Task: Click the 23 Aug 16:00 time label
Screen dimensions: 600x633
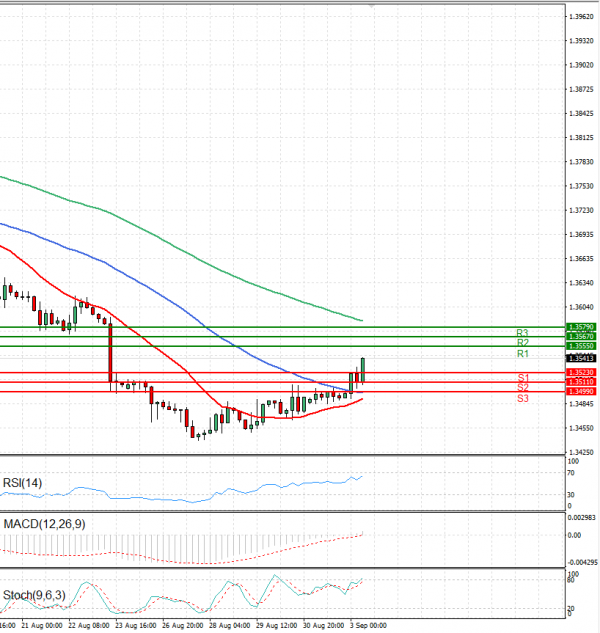Action: click(136, 626)
